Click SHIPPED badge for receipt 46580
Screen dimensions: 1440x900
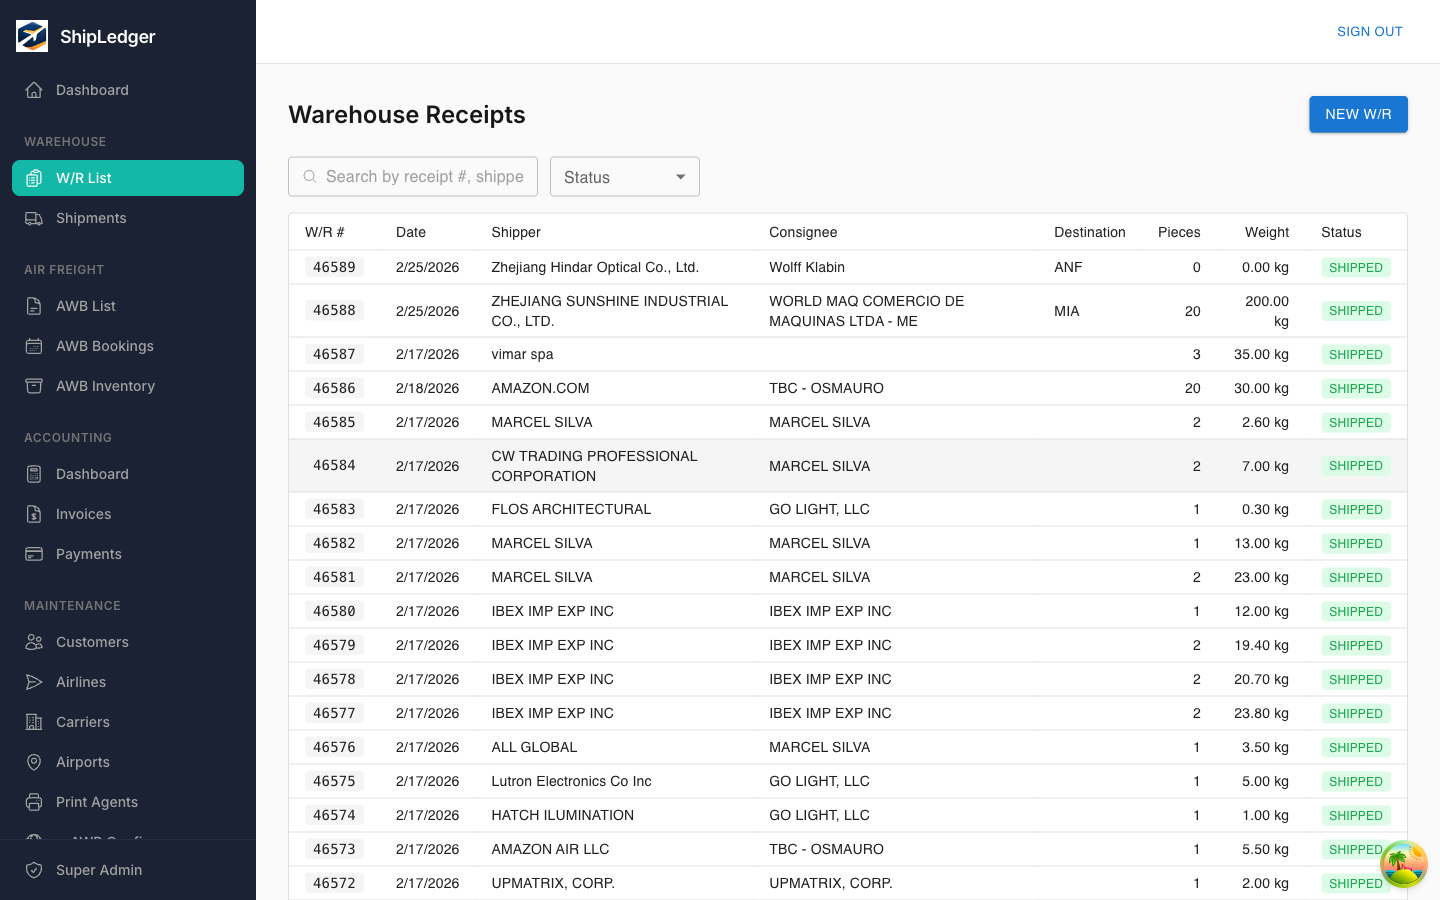click(x=1356, y=611)
